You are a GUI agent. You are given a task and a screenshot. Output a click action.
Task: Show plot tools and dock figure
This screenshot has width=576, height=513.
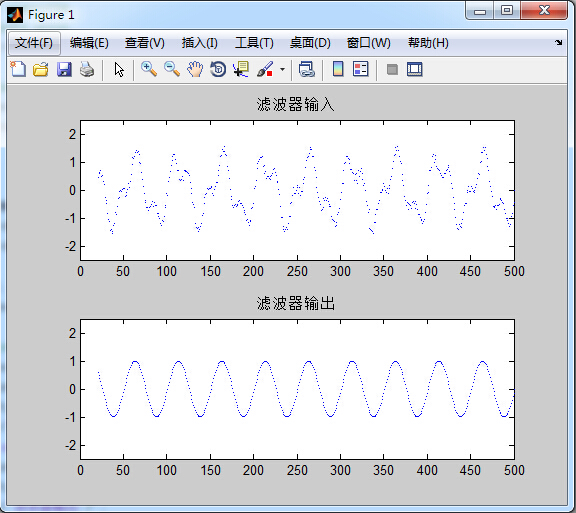pyautogui.click(x=415, y=69)
